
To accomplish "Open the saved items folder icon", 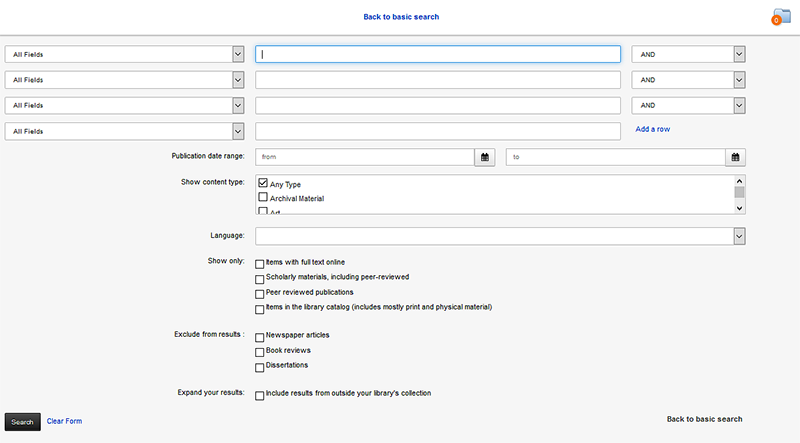I will (782, 16).
